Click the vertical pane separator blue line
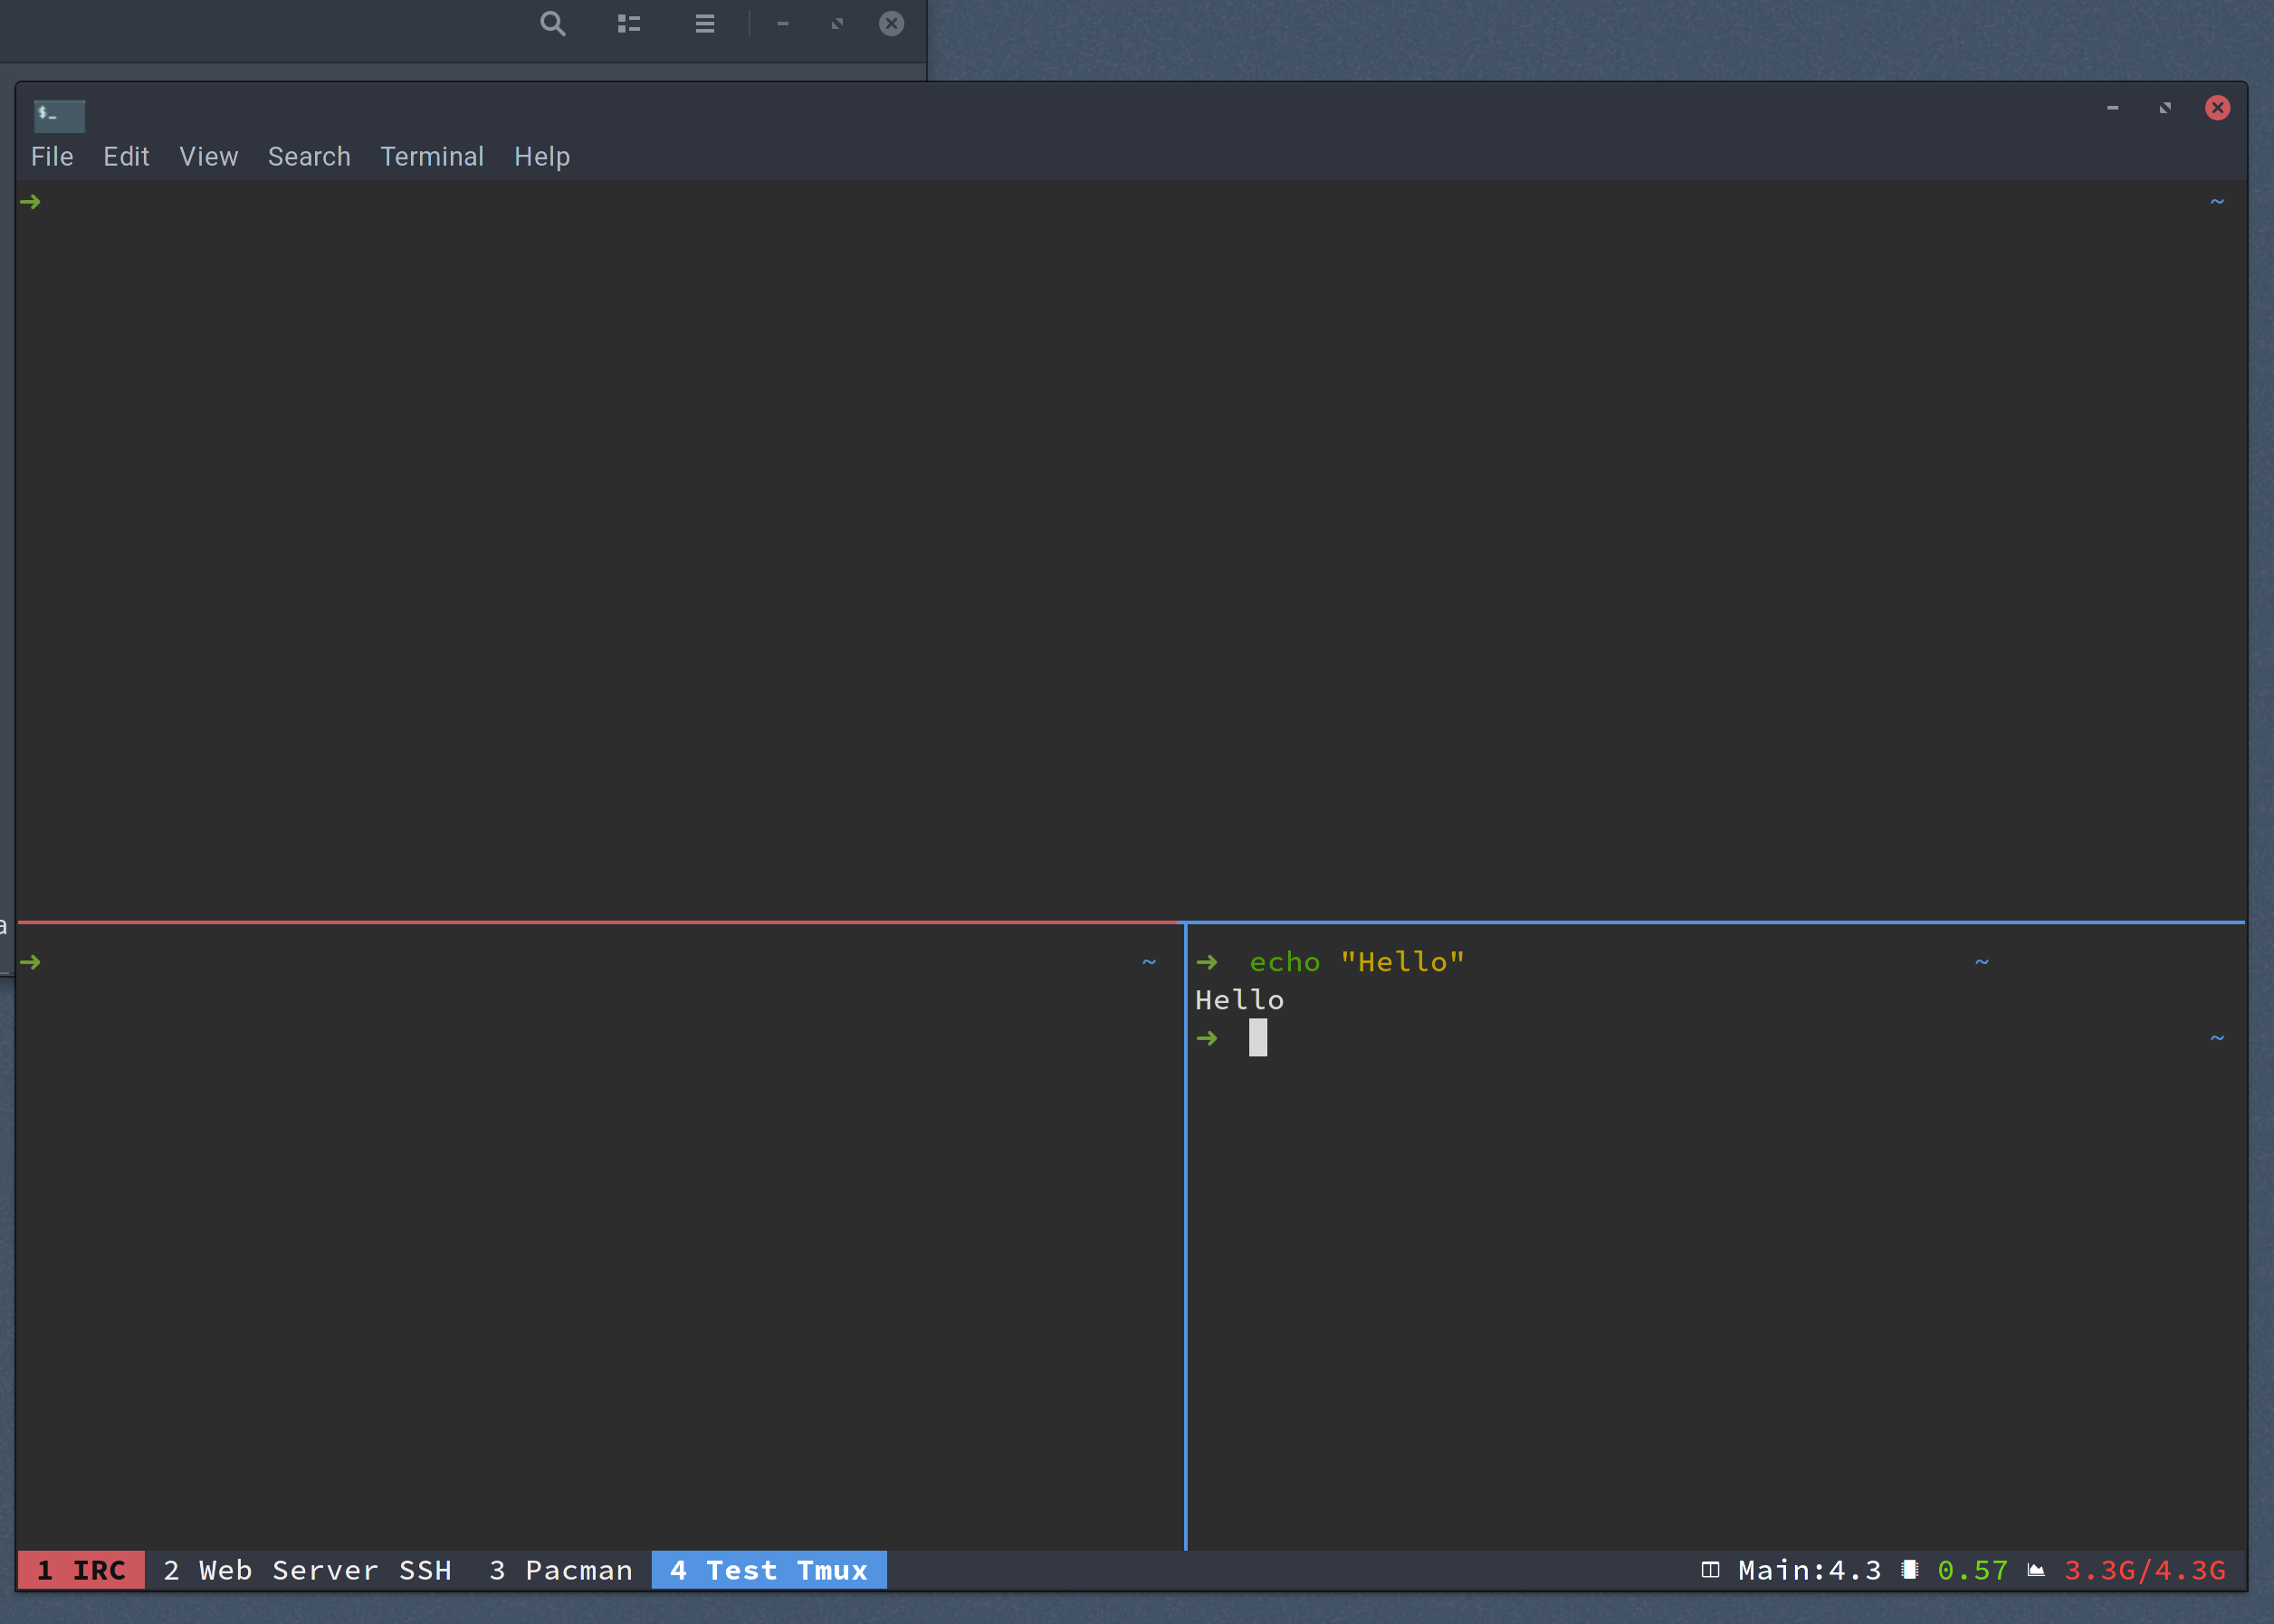The image size is (2274, 1624). (x=1186, y=1230)
